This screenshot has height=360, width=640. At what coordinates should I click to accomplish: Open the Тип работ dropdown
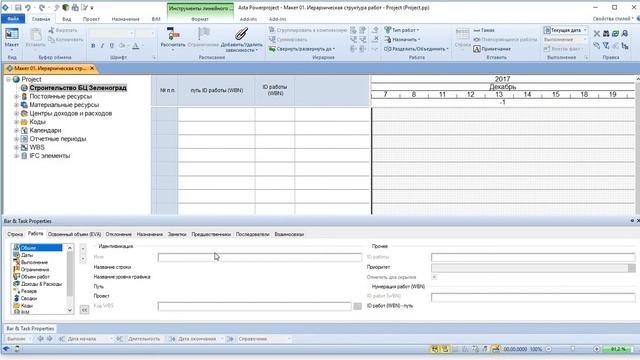pyautogui.click(x=402, y=30)
